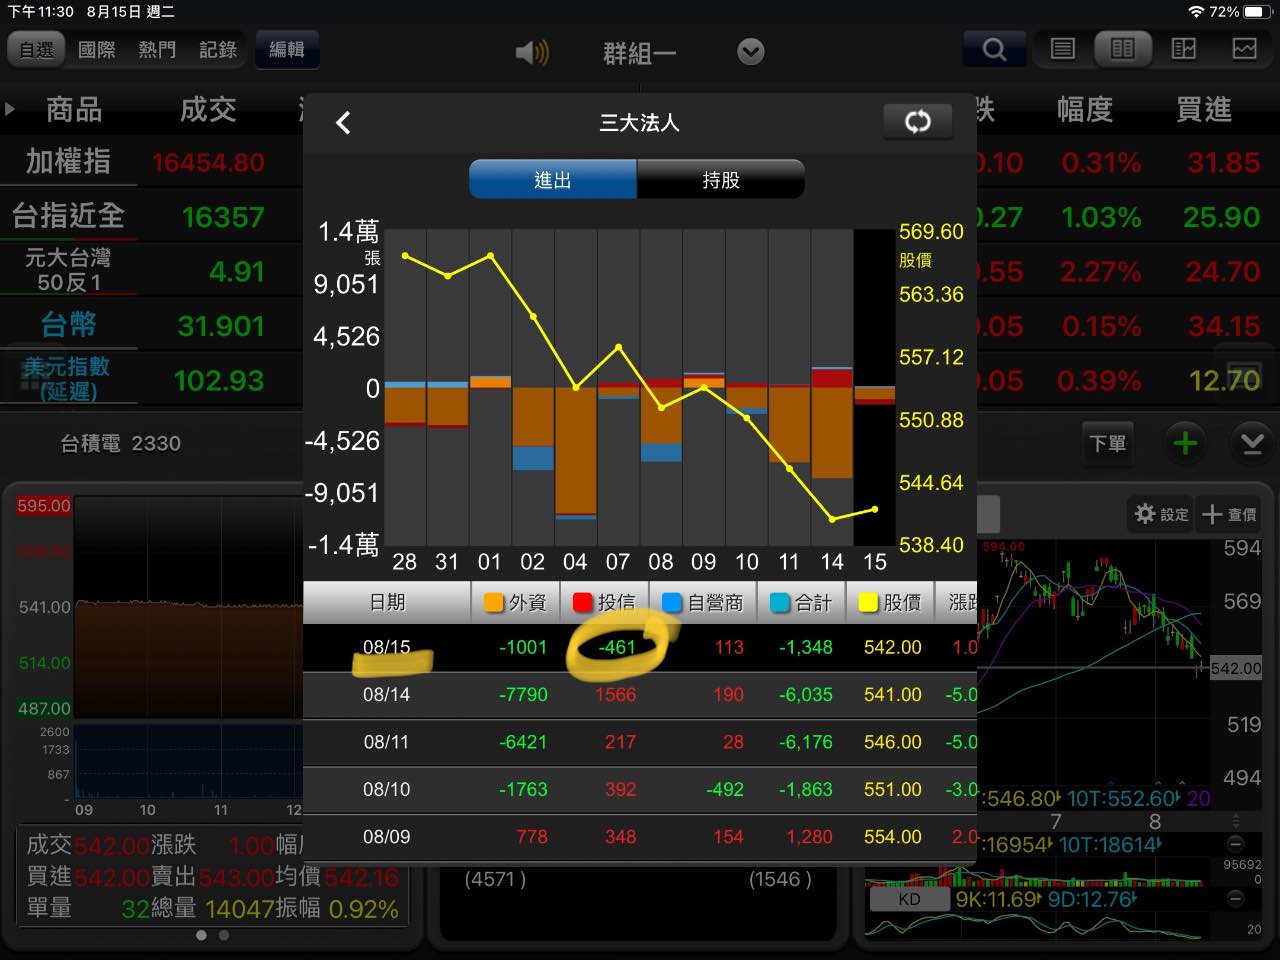Open the 記錄 tab
1280x960 pixels.
(217, 50)
